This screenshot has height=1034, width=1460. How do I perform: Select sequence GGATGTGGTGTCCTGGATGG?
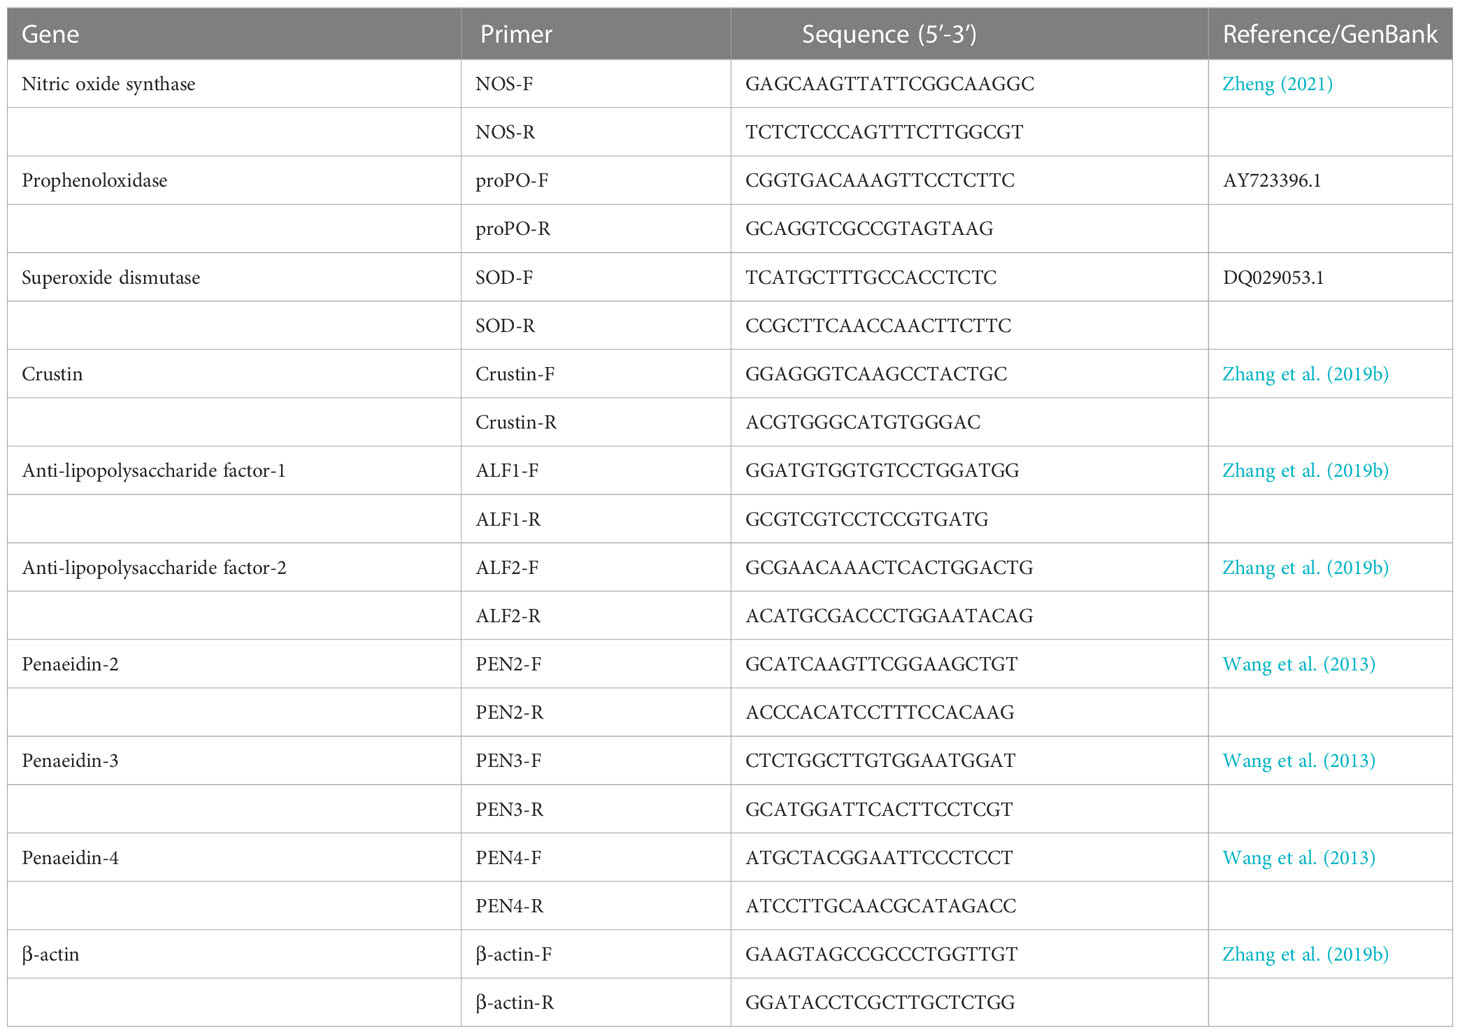[882, 471]
